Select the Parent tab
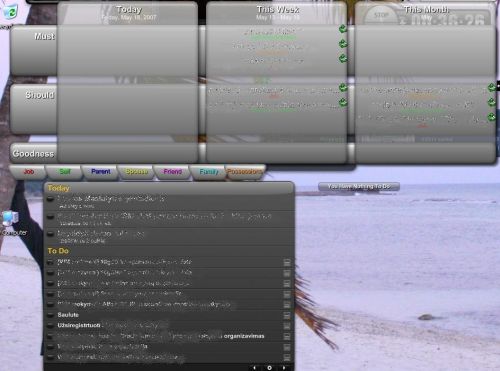 coord(101,172)
